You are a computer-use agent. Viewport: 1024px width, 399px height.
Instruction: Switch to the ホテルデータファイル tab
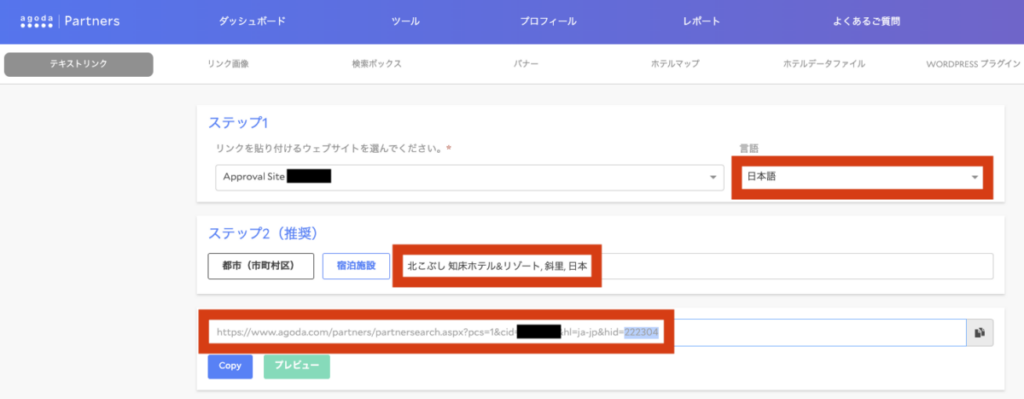pos(824,64)
